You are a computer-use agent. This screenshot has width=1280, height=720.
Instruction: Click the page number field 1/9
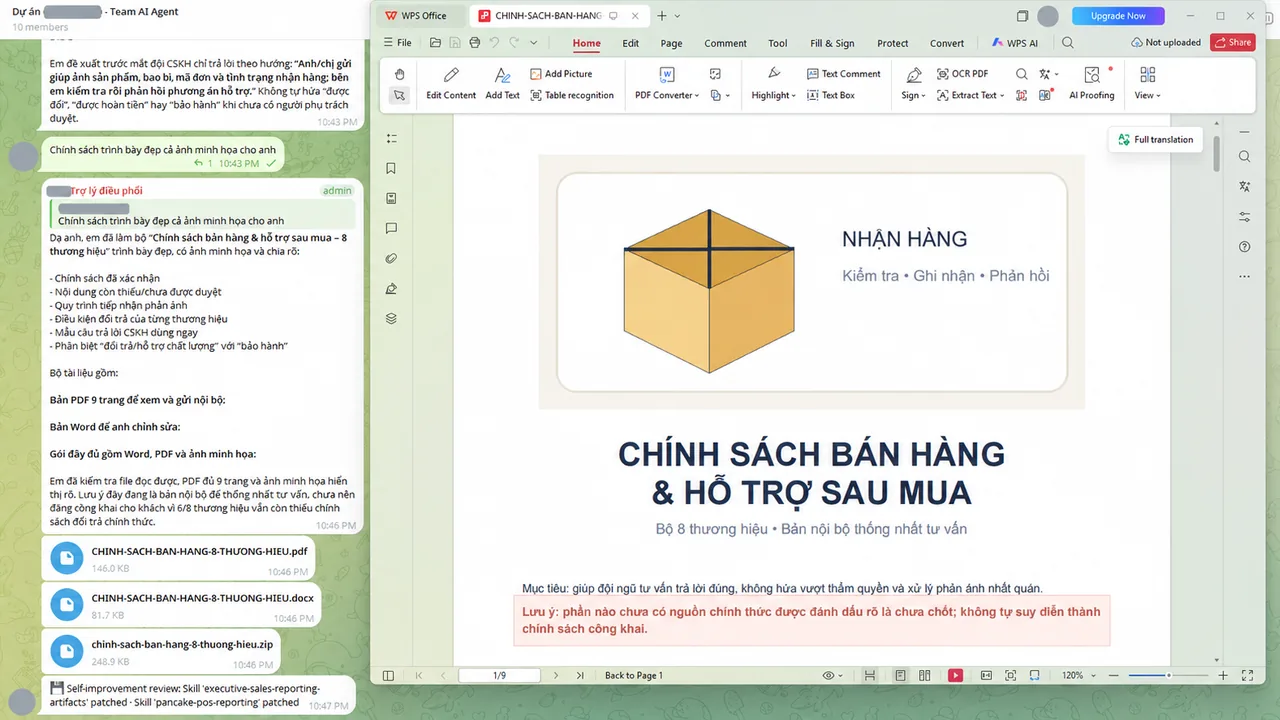(x=500, y=675)
